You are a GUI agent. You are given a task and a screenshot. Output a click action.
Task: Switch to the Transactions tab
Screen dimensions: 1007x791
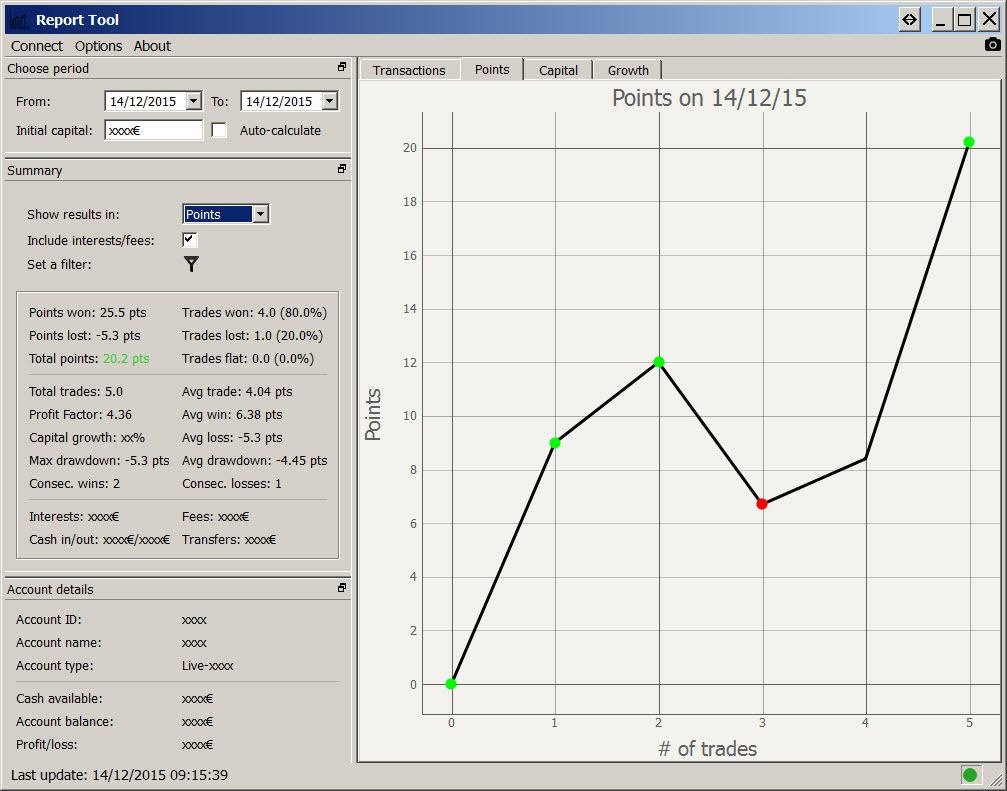tap(409, 70)
